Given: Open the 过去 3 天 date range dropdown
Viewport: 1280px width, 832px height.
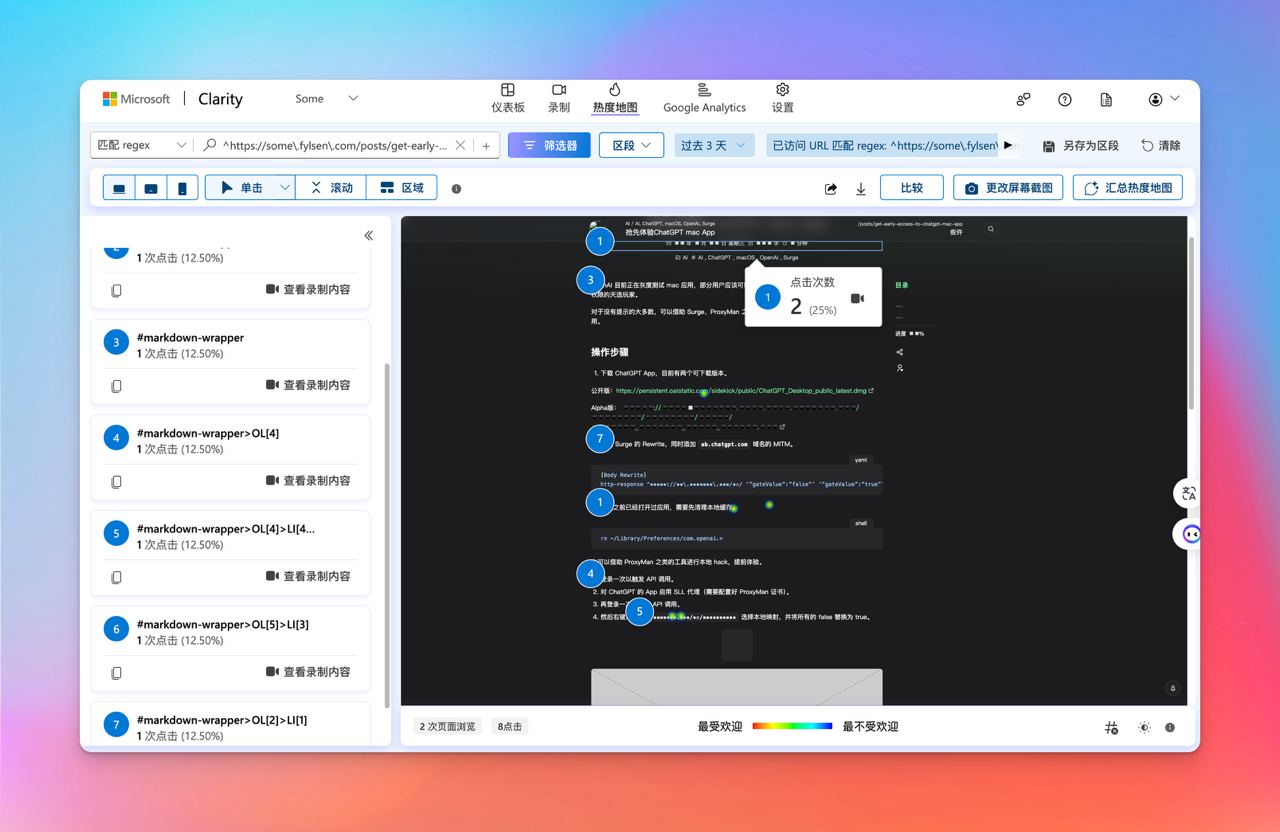Looking at the screenshot, I should pos(714,145).
